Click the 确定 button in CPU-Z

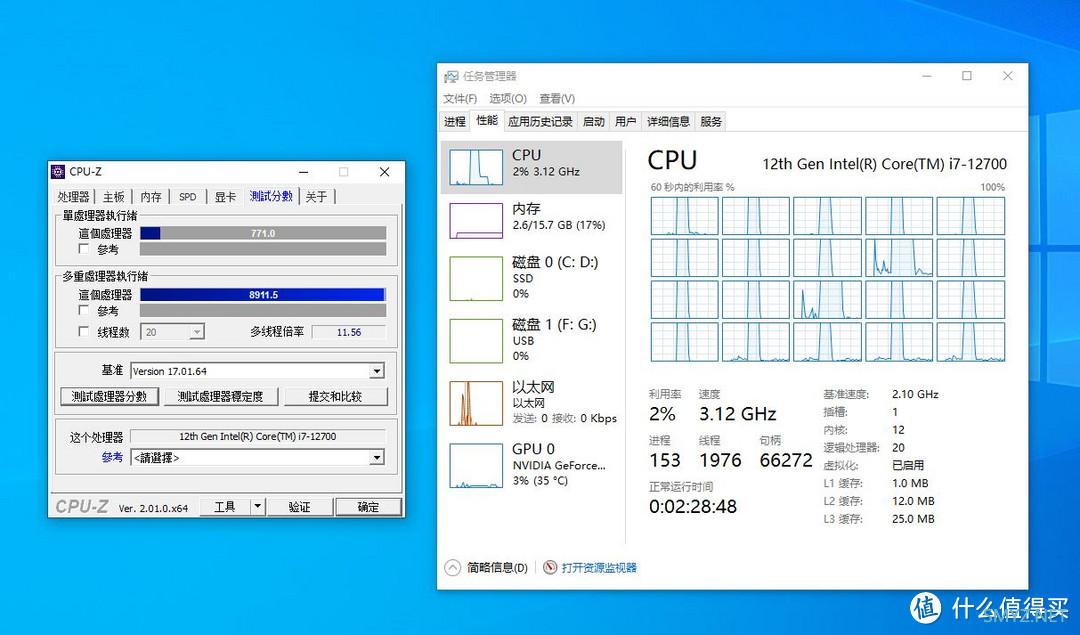click(x=368, y=507)
